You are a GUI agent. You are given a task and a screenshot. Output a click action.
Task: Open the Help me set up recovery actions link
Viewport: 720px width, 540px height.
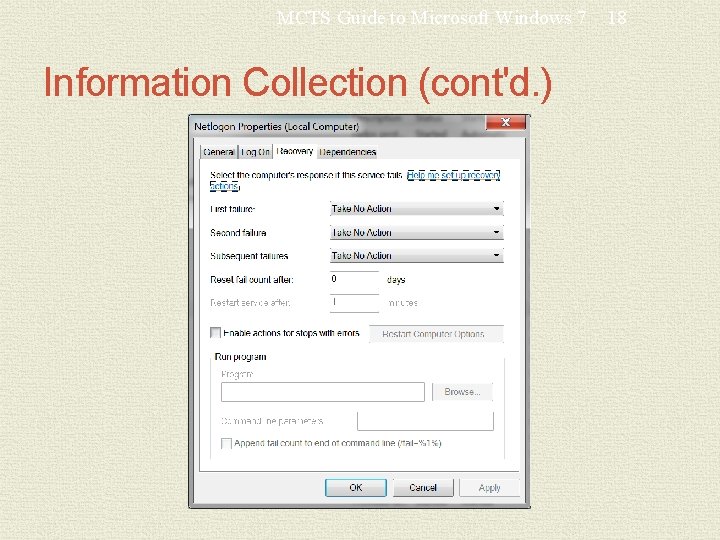click(x=453, y=175)
